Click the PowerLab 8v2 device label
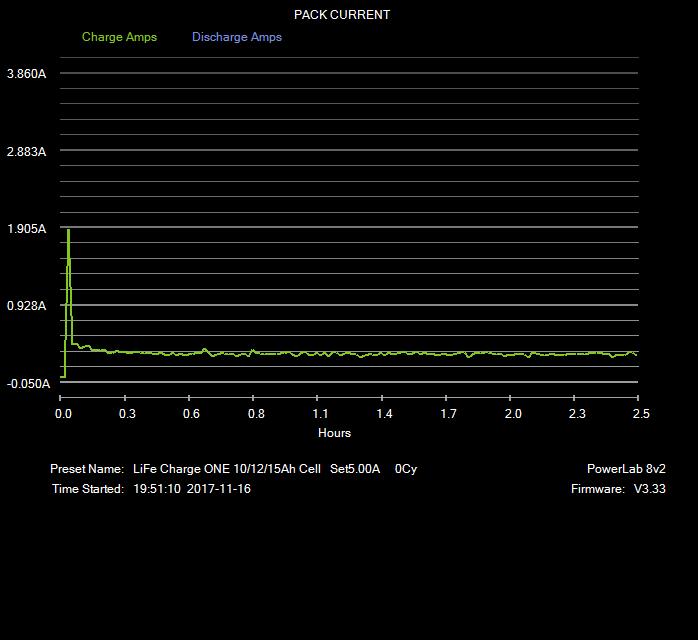Image resolution: width=698 pixels, height=640 pixels. coord(626,469)
